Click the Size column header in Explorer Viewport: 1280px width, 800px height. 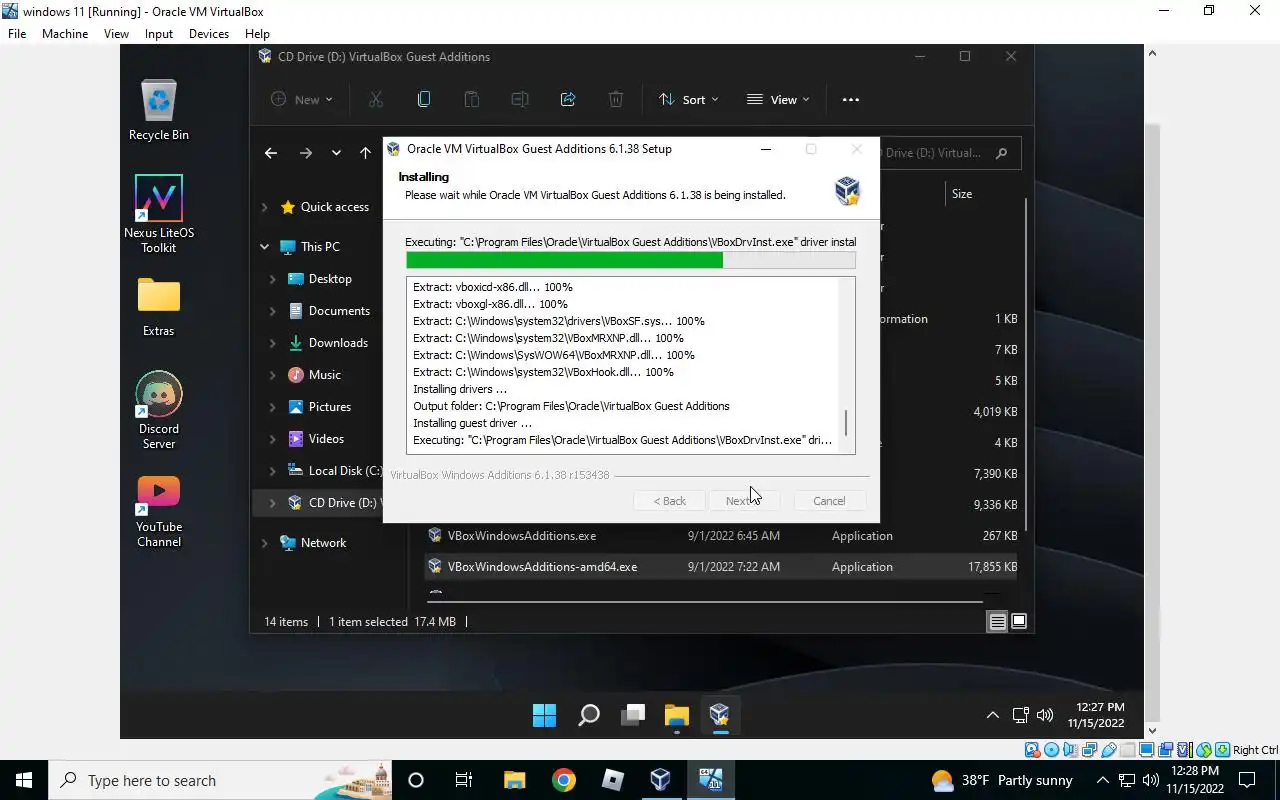[x=962, y=194]
